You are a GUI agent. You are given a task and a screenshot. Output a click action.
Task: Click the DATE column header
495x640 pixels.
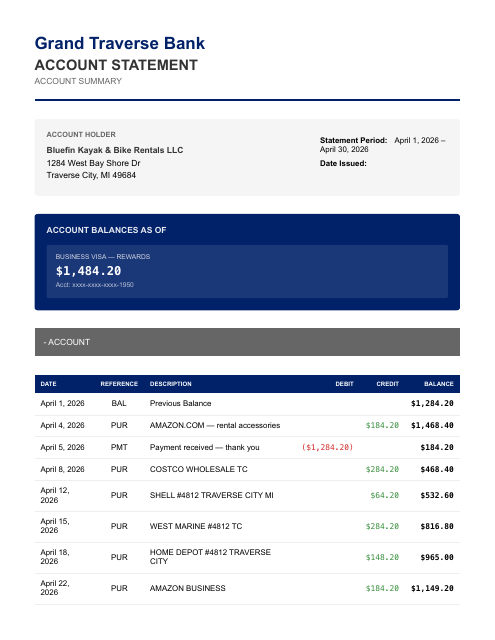coord(48,384)
